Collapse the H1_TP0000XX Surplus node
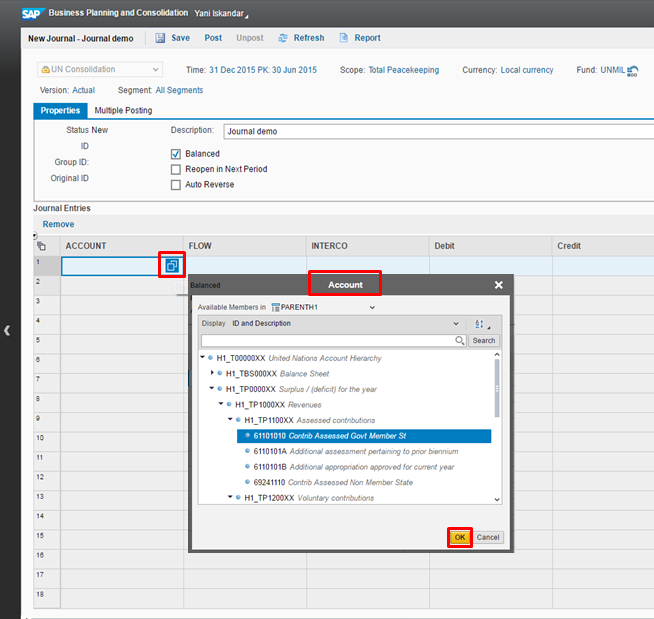Screen dimensions: 654x619 [212, 388]
